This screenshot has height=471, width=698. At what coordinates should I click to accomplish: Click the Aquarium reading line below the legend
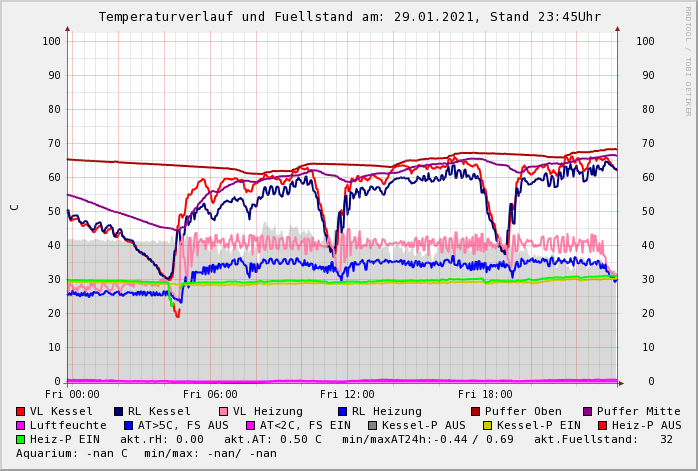[146, 453]
